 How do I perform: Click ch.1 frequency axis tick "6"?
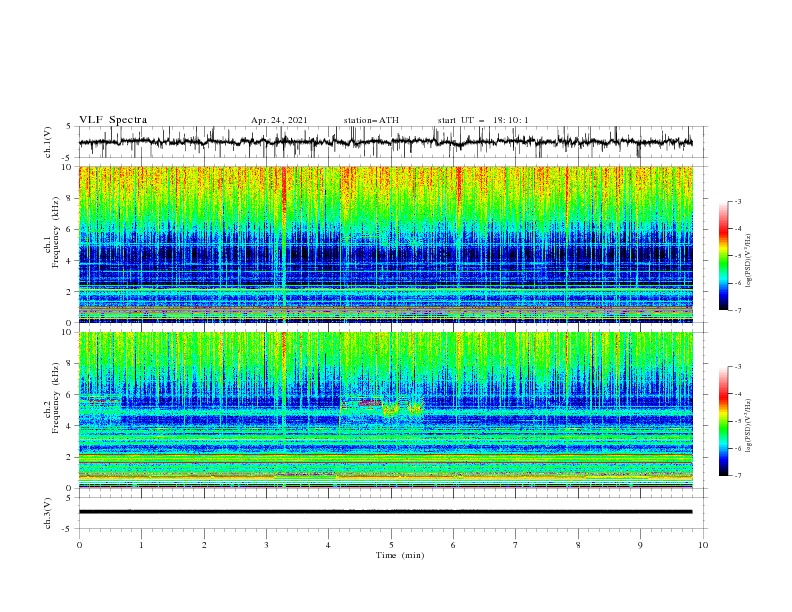tap(70, 229)
